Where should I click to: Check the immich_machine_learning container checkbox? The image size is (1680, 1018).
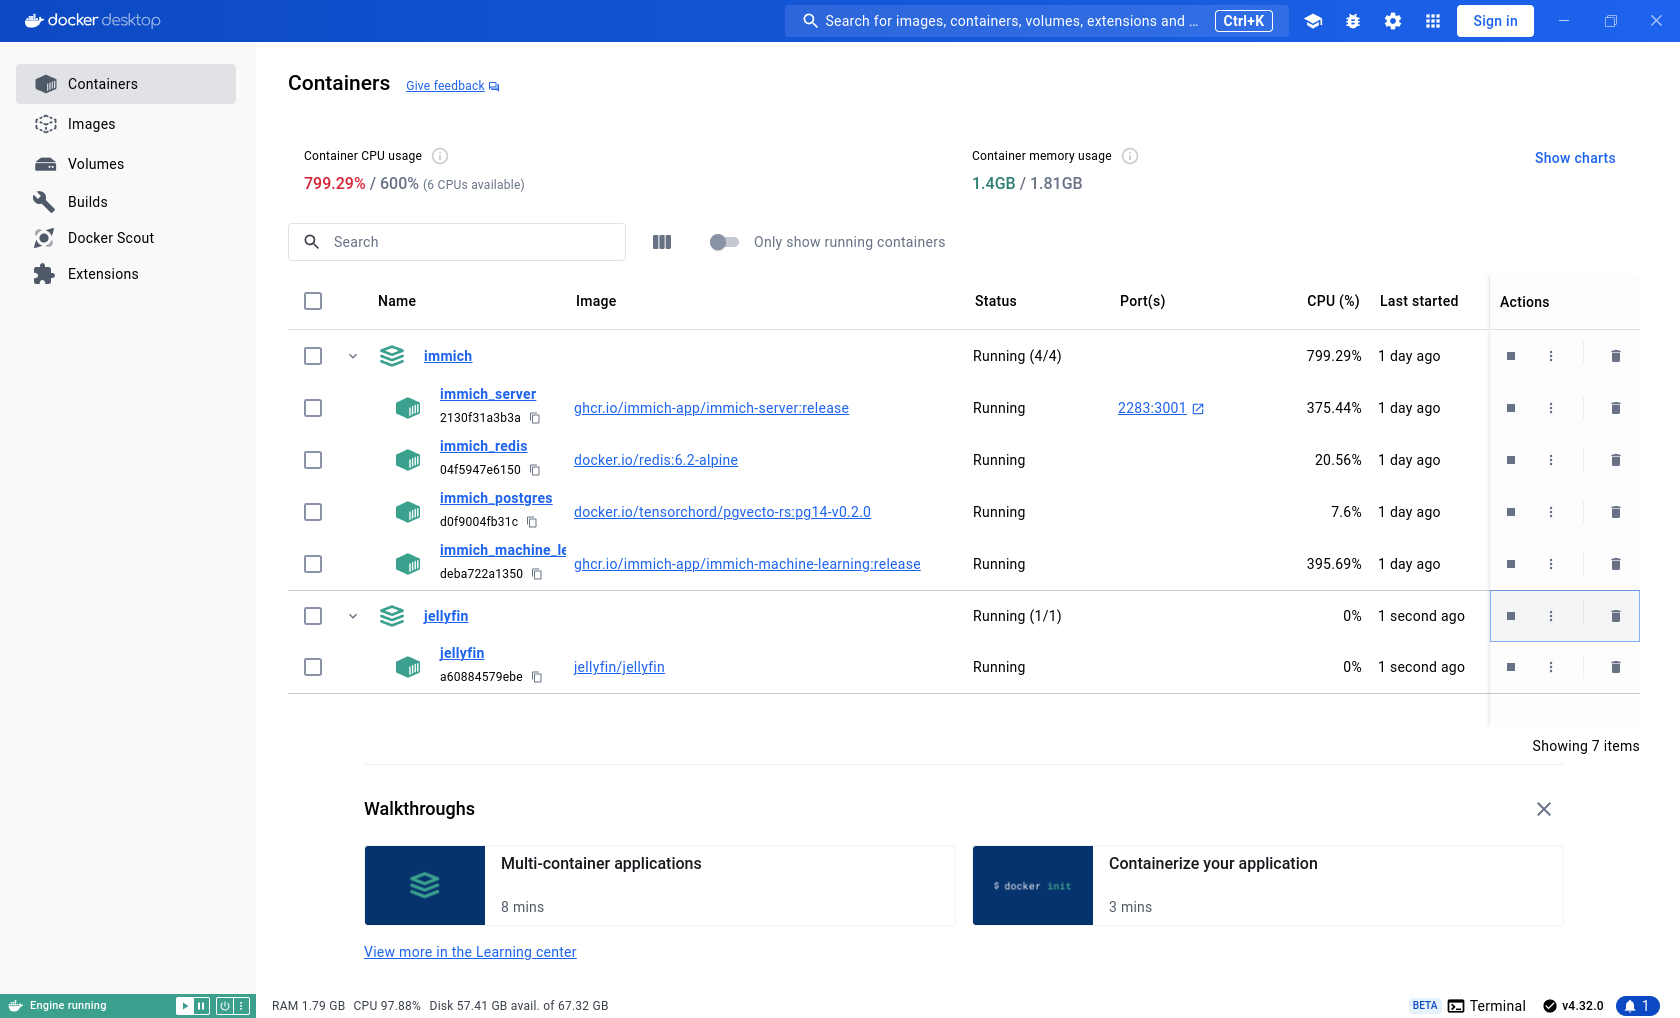point(313,564)
